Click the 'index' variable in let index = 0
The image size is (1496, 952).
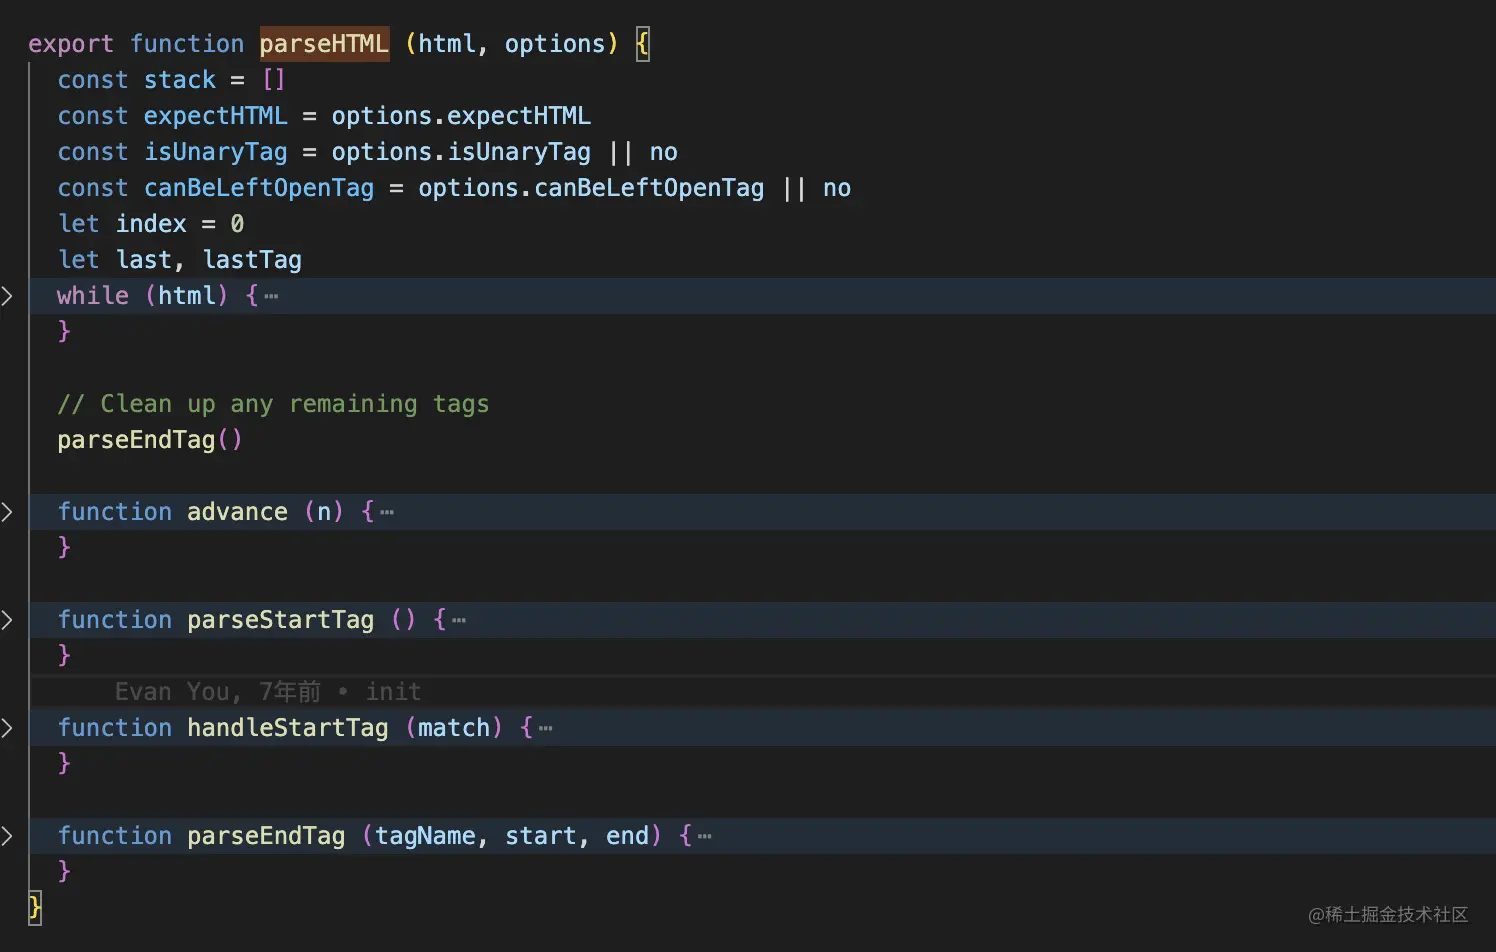pyautogui.click(x=151, y=224)
